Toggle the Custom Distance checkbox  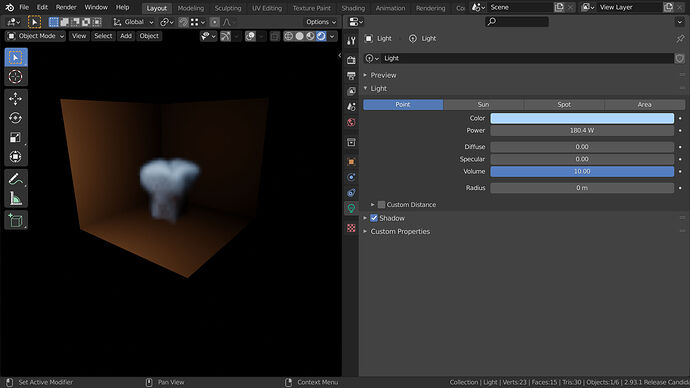point(382,205)
